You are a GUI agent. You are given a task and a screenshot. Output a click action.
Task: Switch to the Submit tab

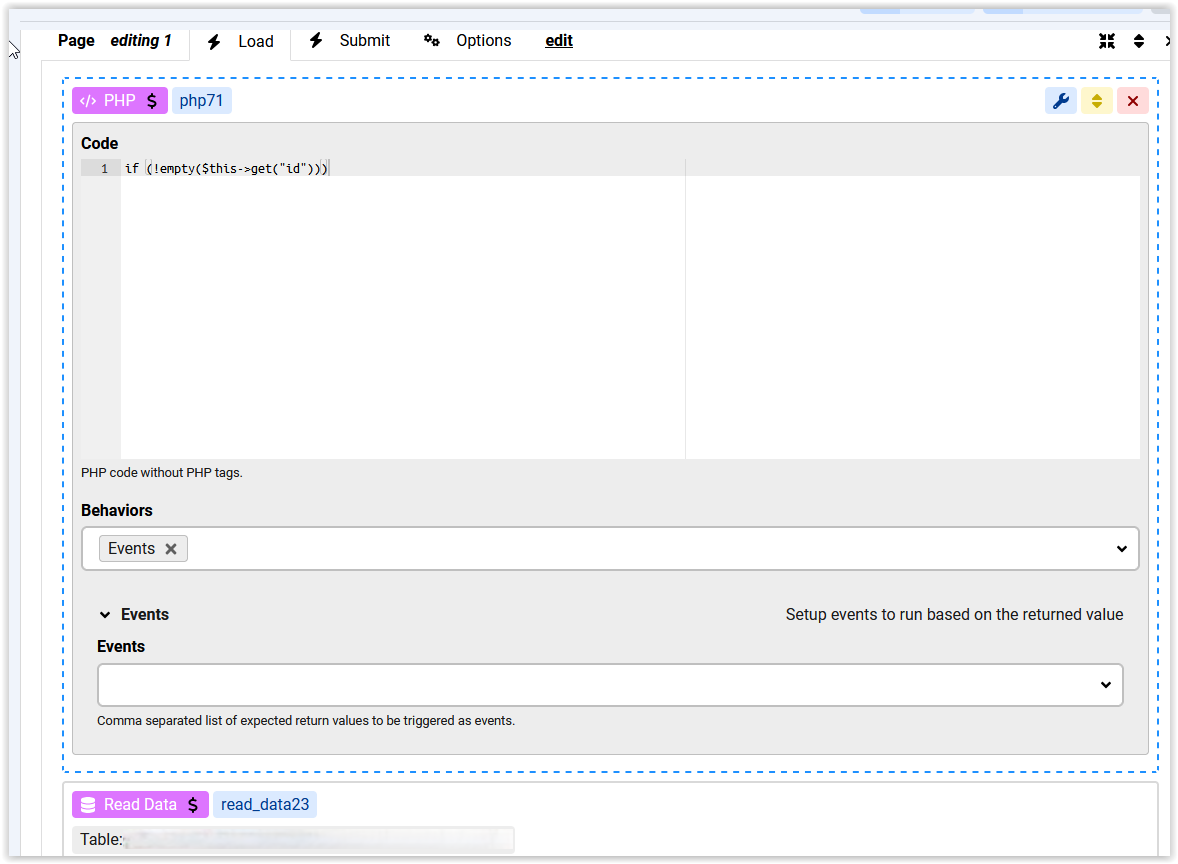350,41
